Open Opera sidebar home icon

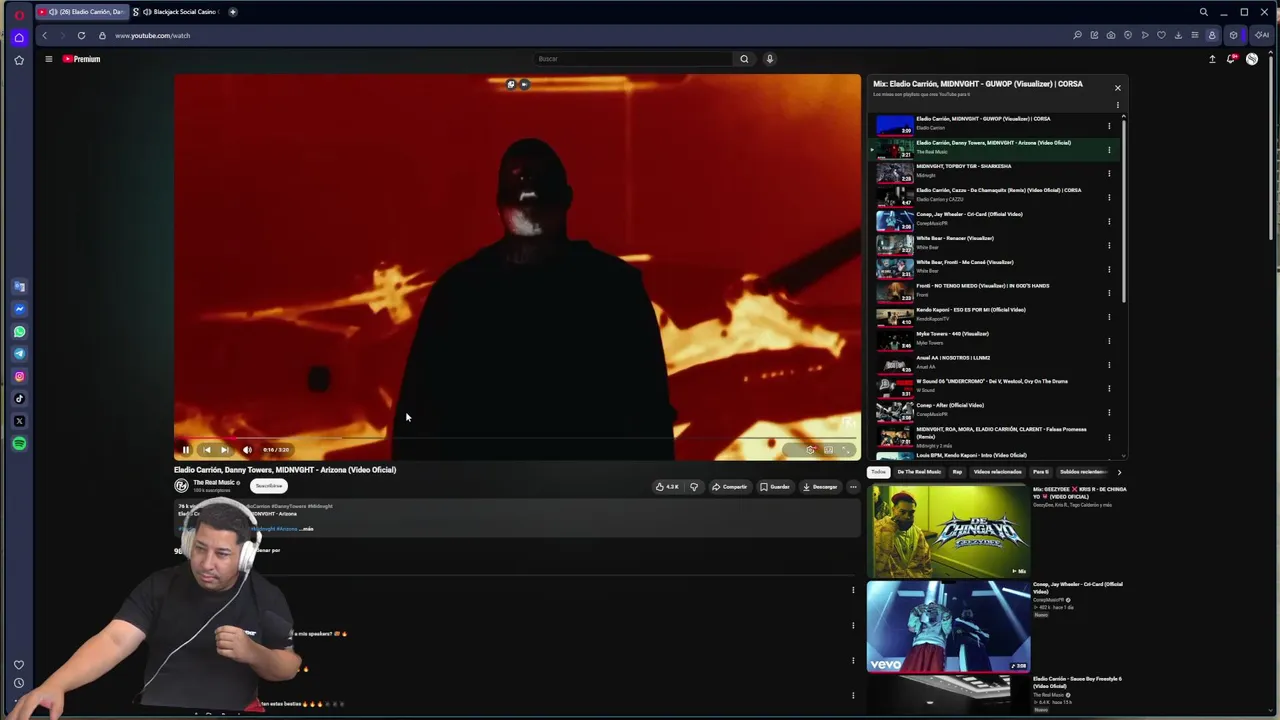coord(19,38)
